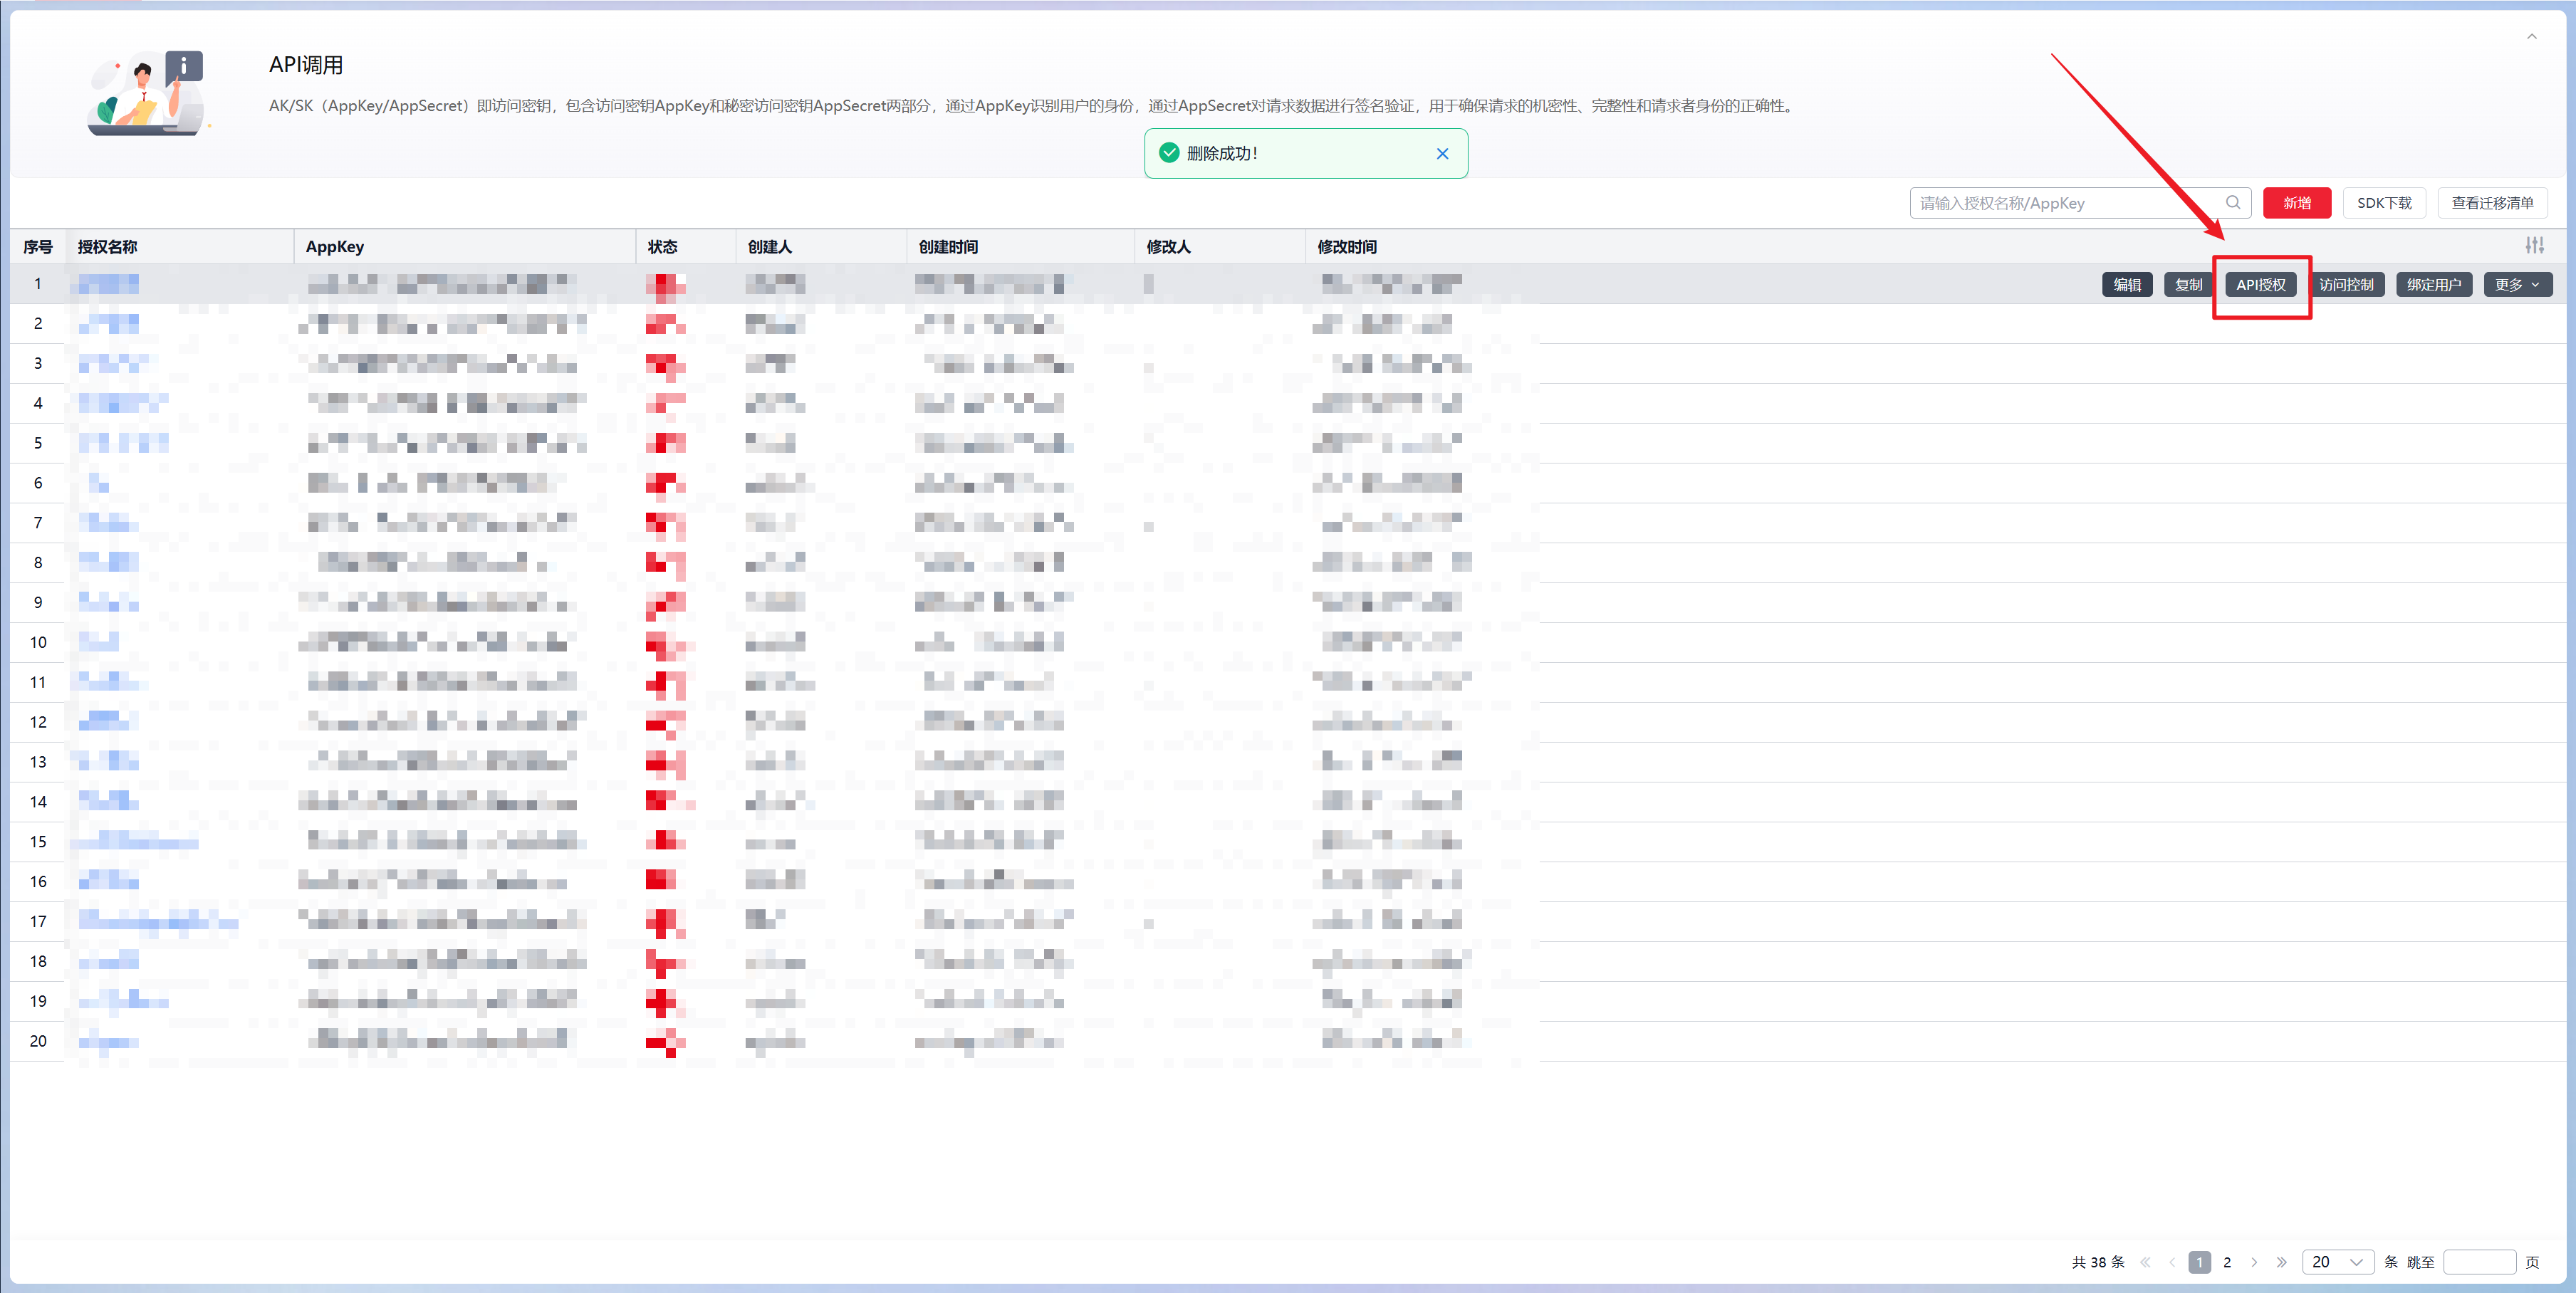Click SDK下载 button
This screenshot has height=1293, width=2576.
2384,203
